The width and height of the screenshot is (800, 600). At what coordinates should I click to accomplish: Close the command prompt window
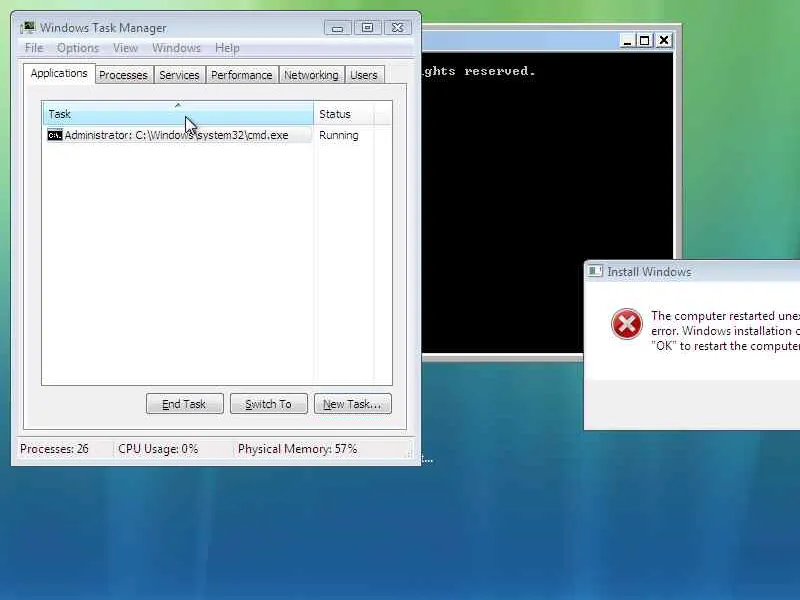coord(663,40)
